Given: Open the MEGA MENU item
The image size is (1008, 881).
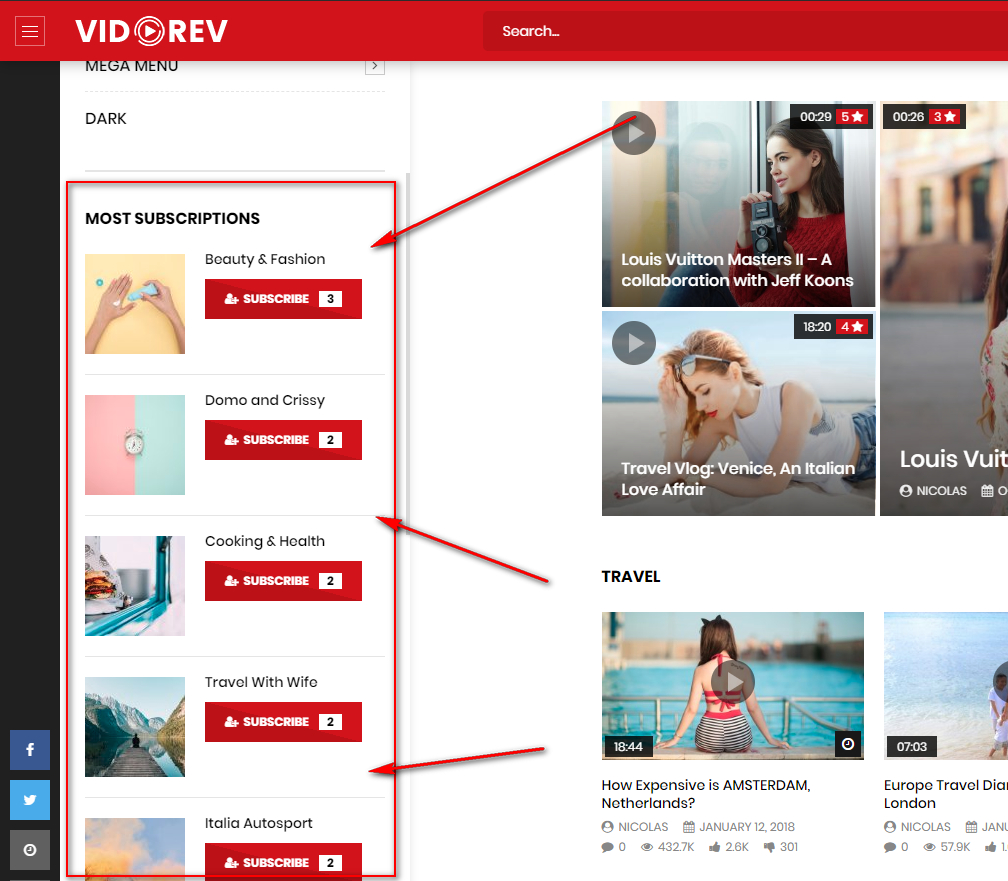Looking at the screenshot, I should pyautogui.click(x=132, y=66).
